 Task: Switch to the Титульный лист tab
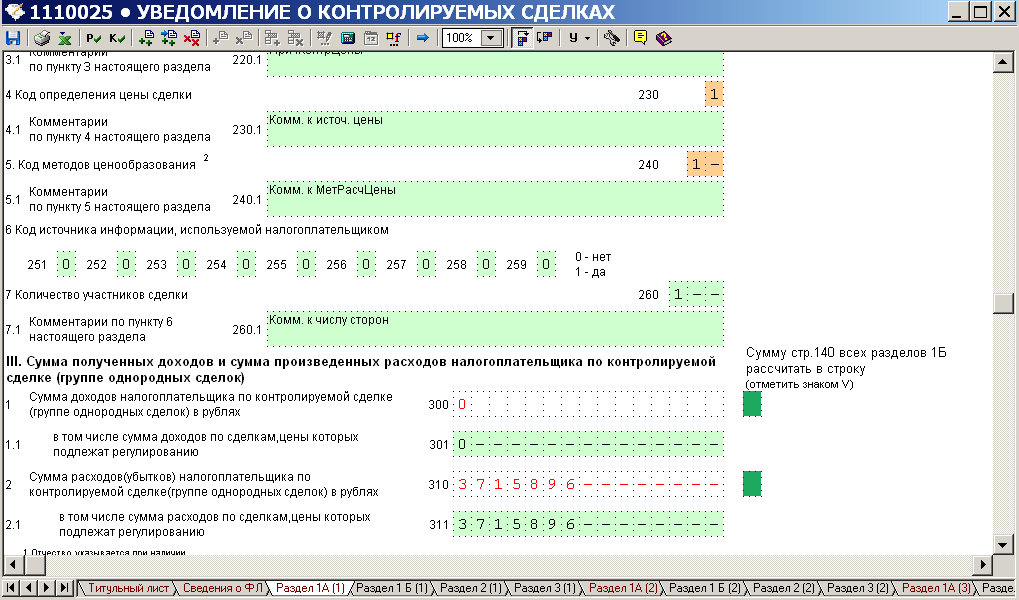click(127, 588)
